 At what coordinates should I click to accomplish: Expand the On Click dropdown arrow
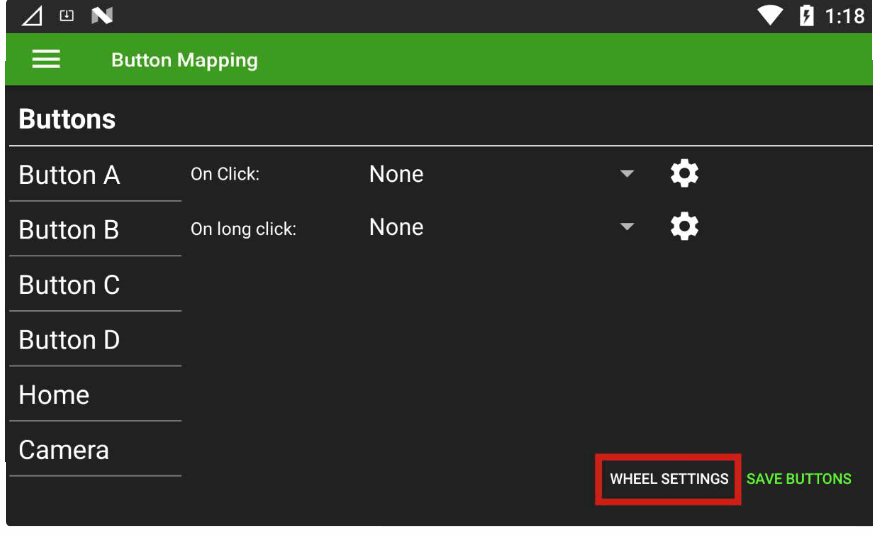pos(627,174)
